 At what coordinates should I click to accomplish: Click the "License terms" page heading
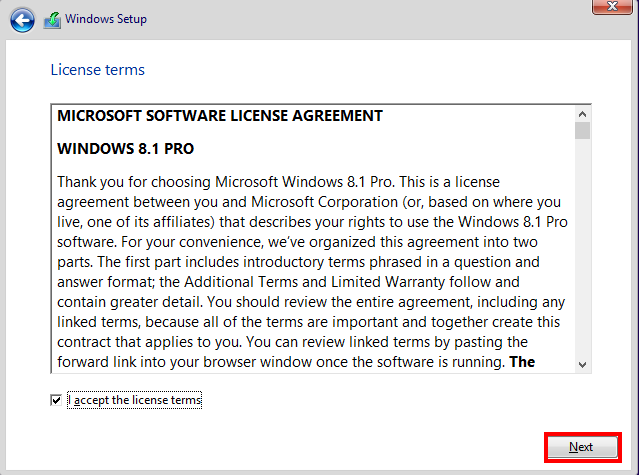click(97, 70)
